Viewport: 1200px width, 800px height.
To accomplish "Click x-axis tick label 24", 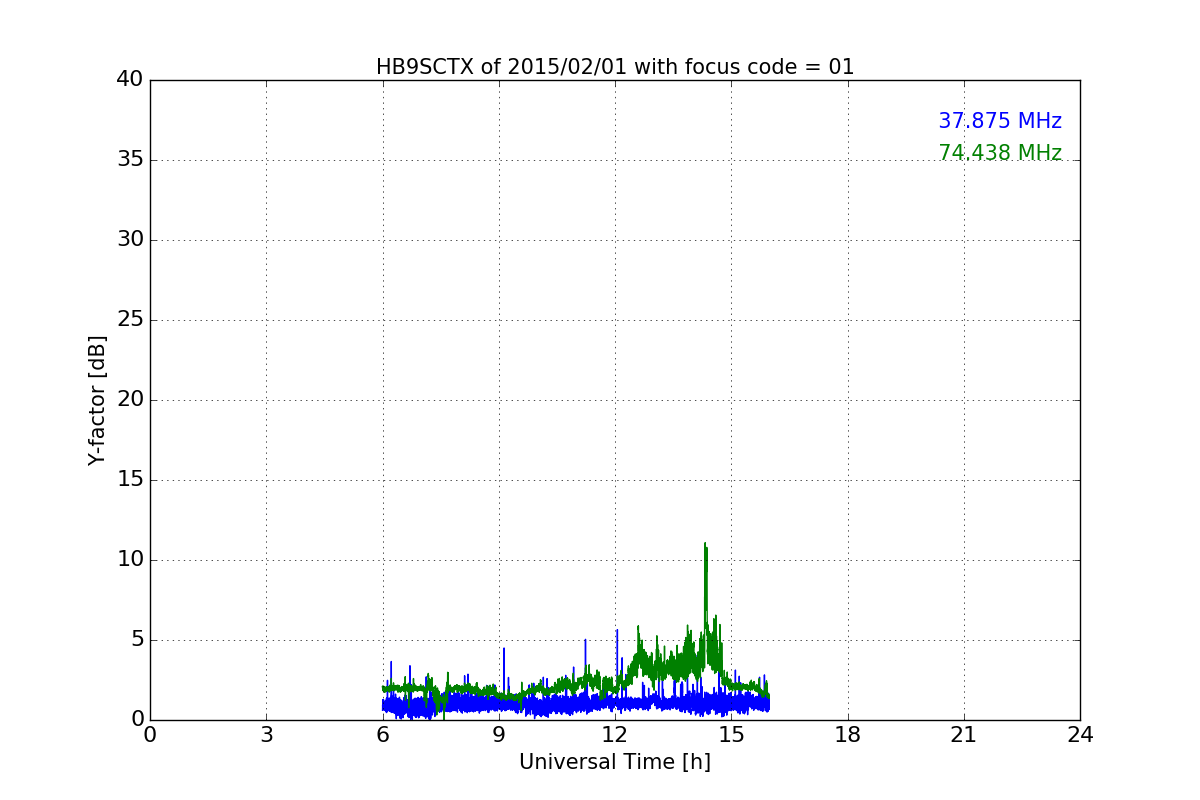I will click(1080, 735).
